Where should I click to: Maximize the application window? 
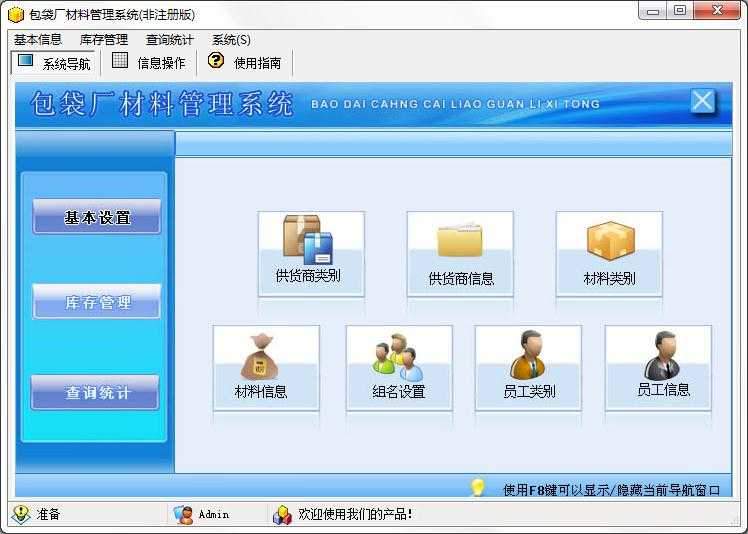[680, 10]
